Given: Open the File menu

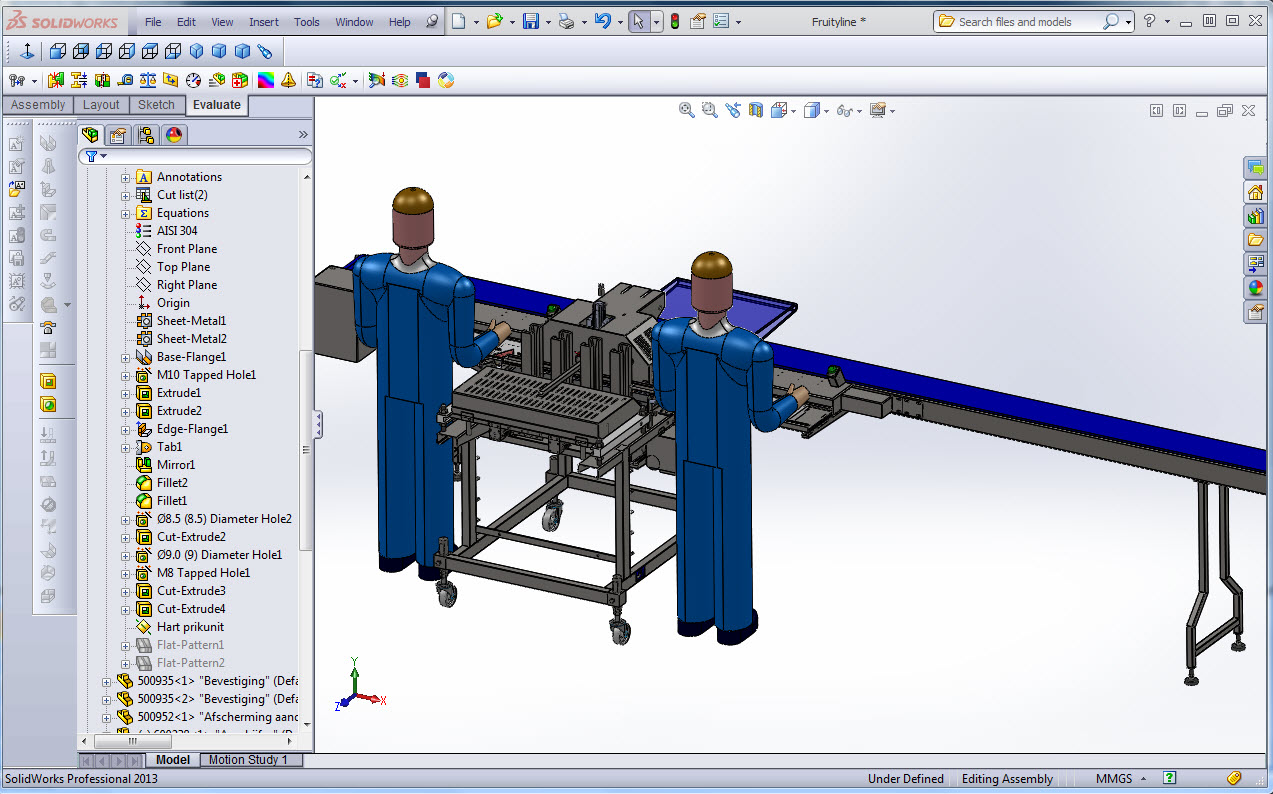Looking at the screenshot, I should [x=153, y=22].
